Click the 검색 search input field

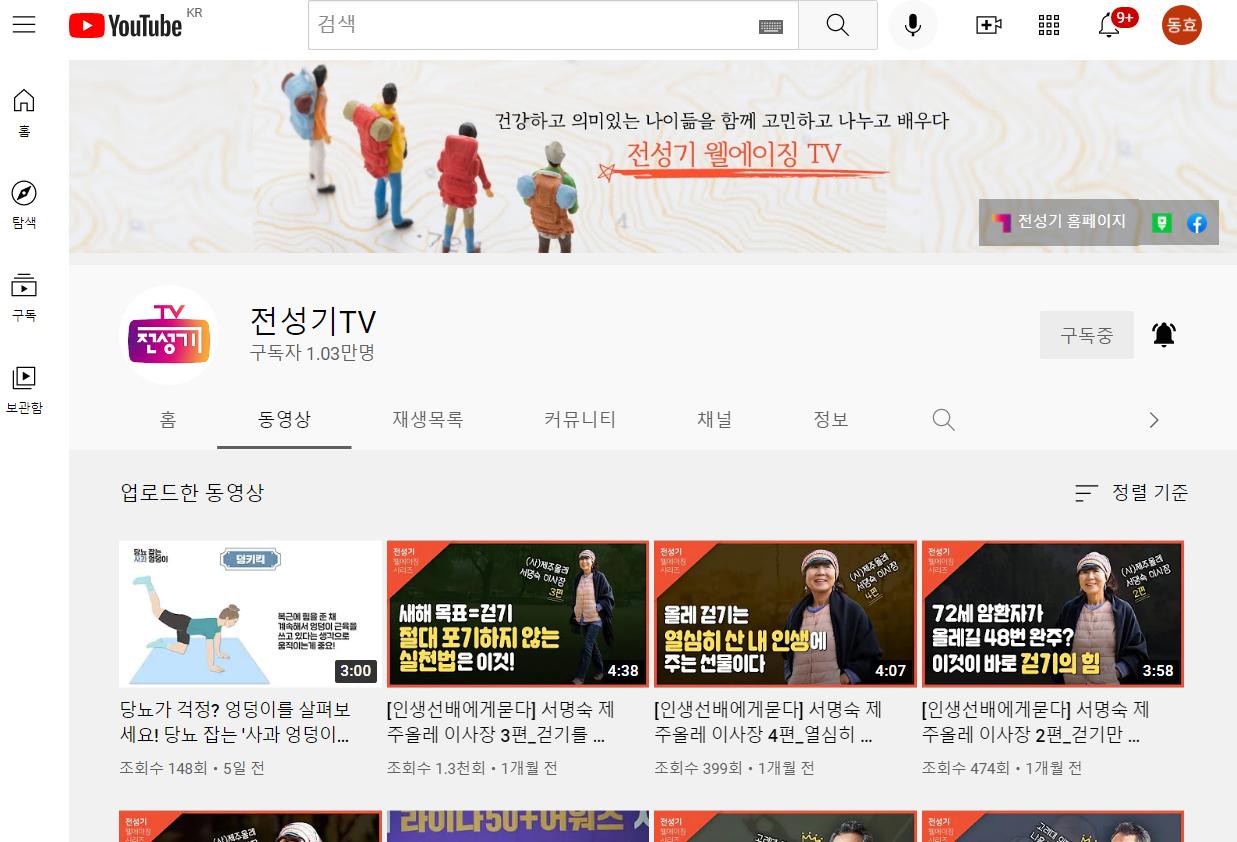(553, 25)
